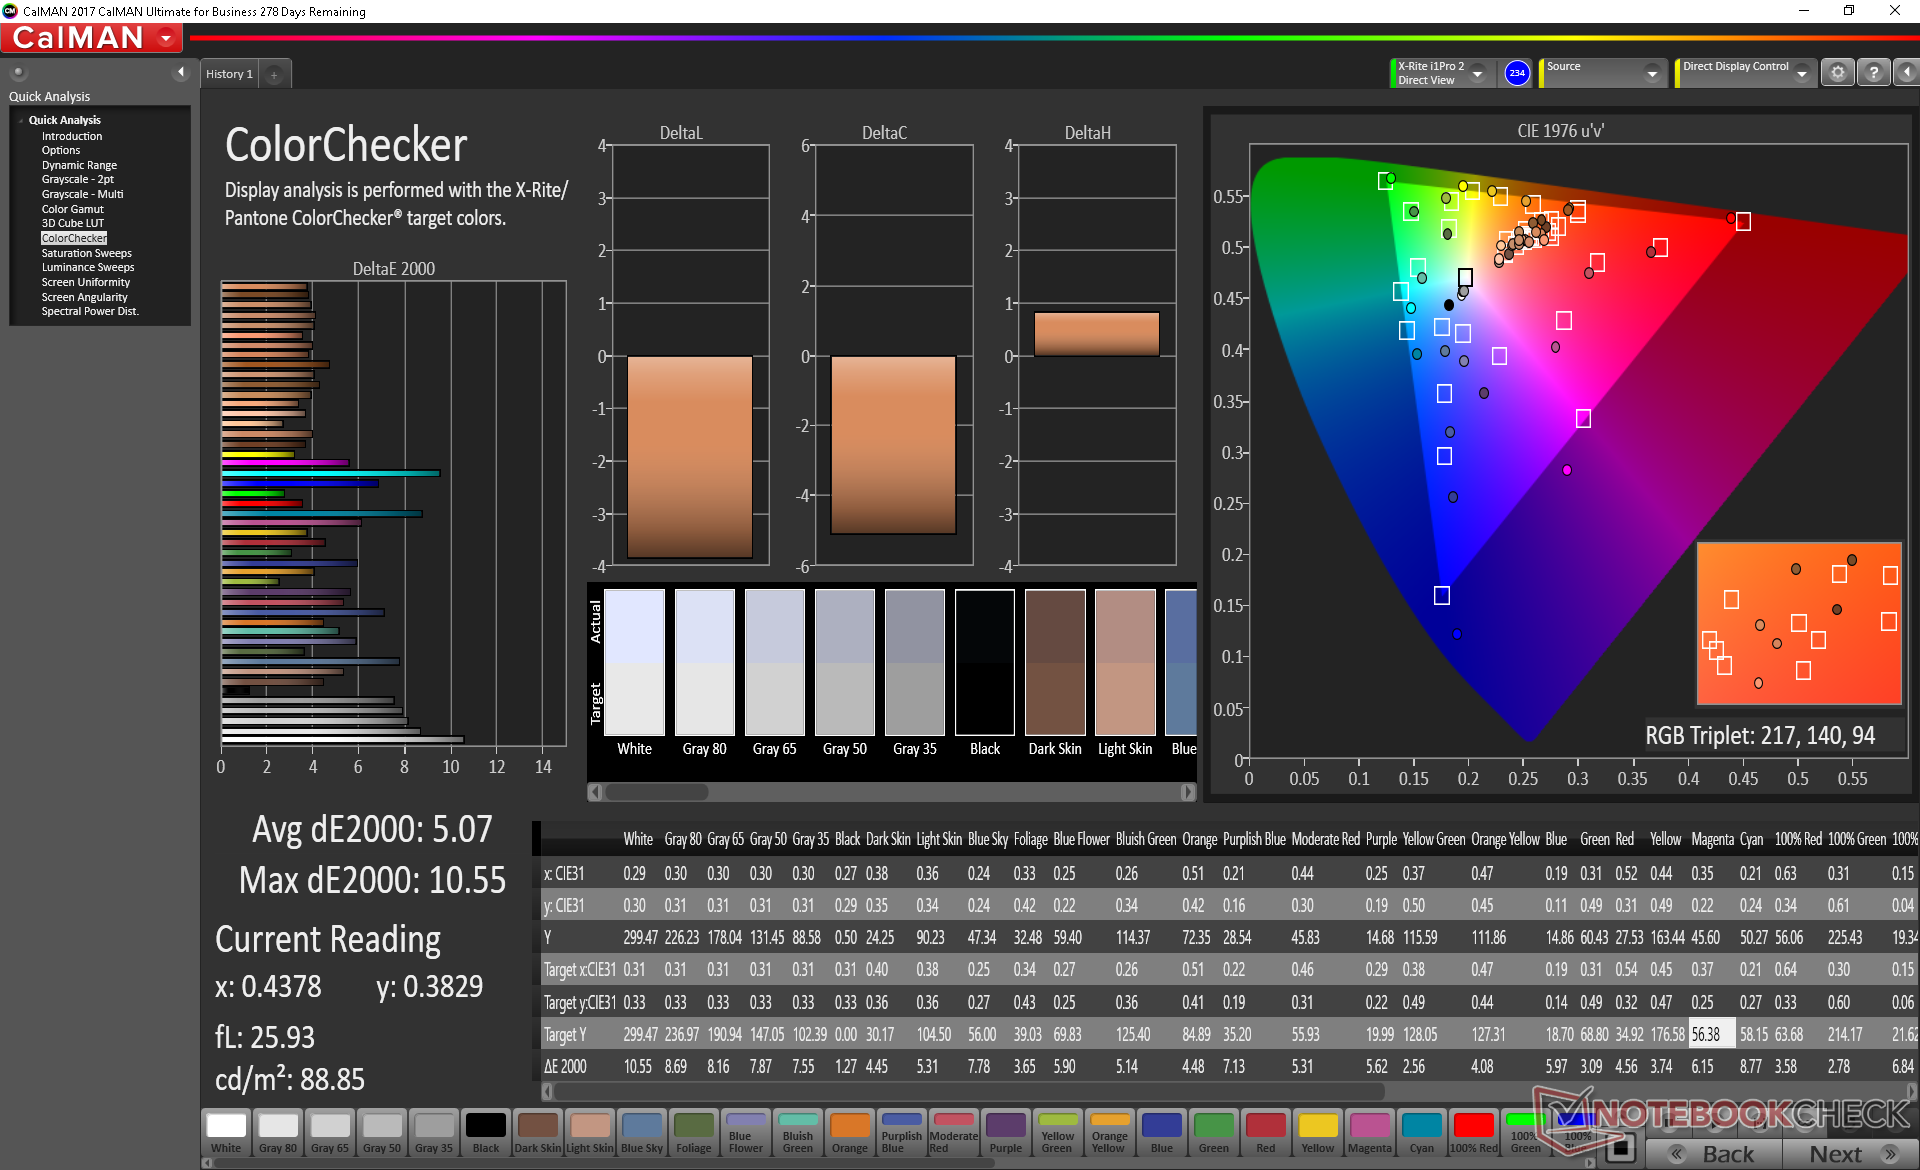Click the highlighted Target Y 56.38 cell
The width and height of the screenshot is (1920, 1170).
pos(1712,1035)
